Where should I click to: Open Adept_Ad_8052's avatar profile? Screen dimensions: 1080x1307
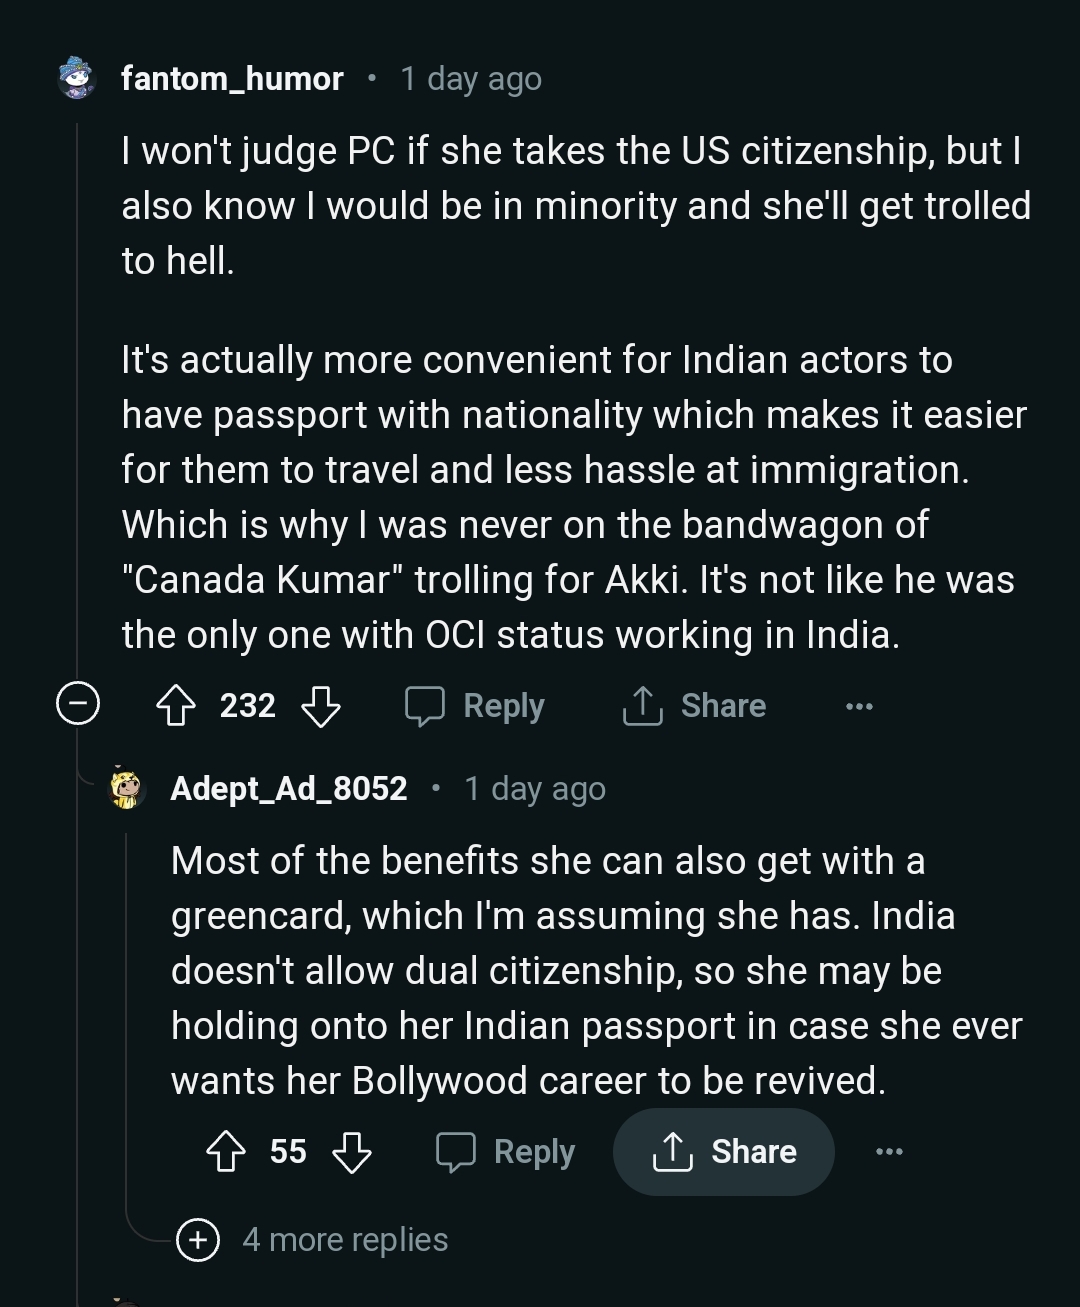tap(127, 789)
